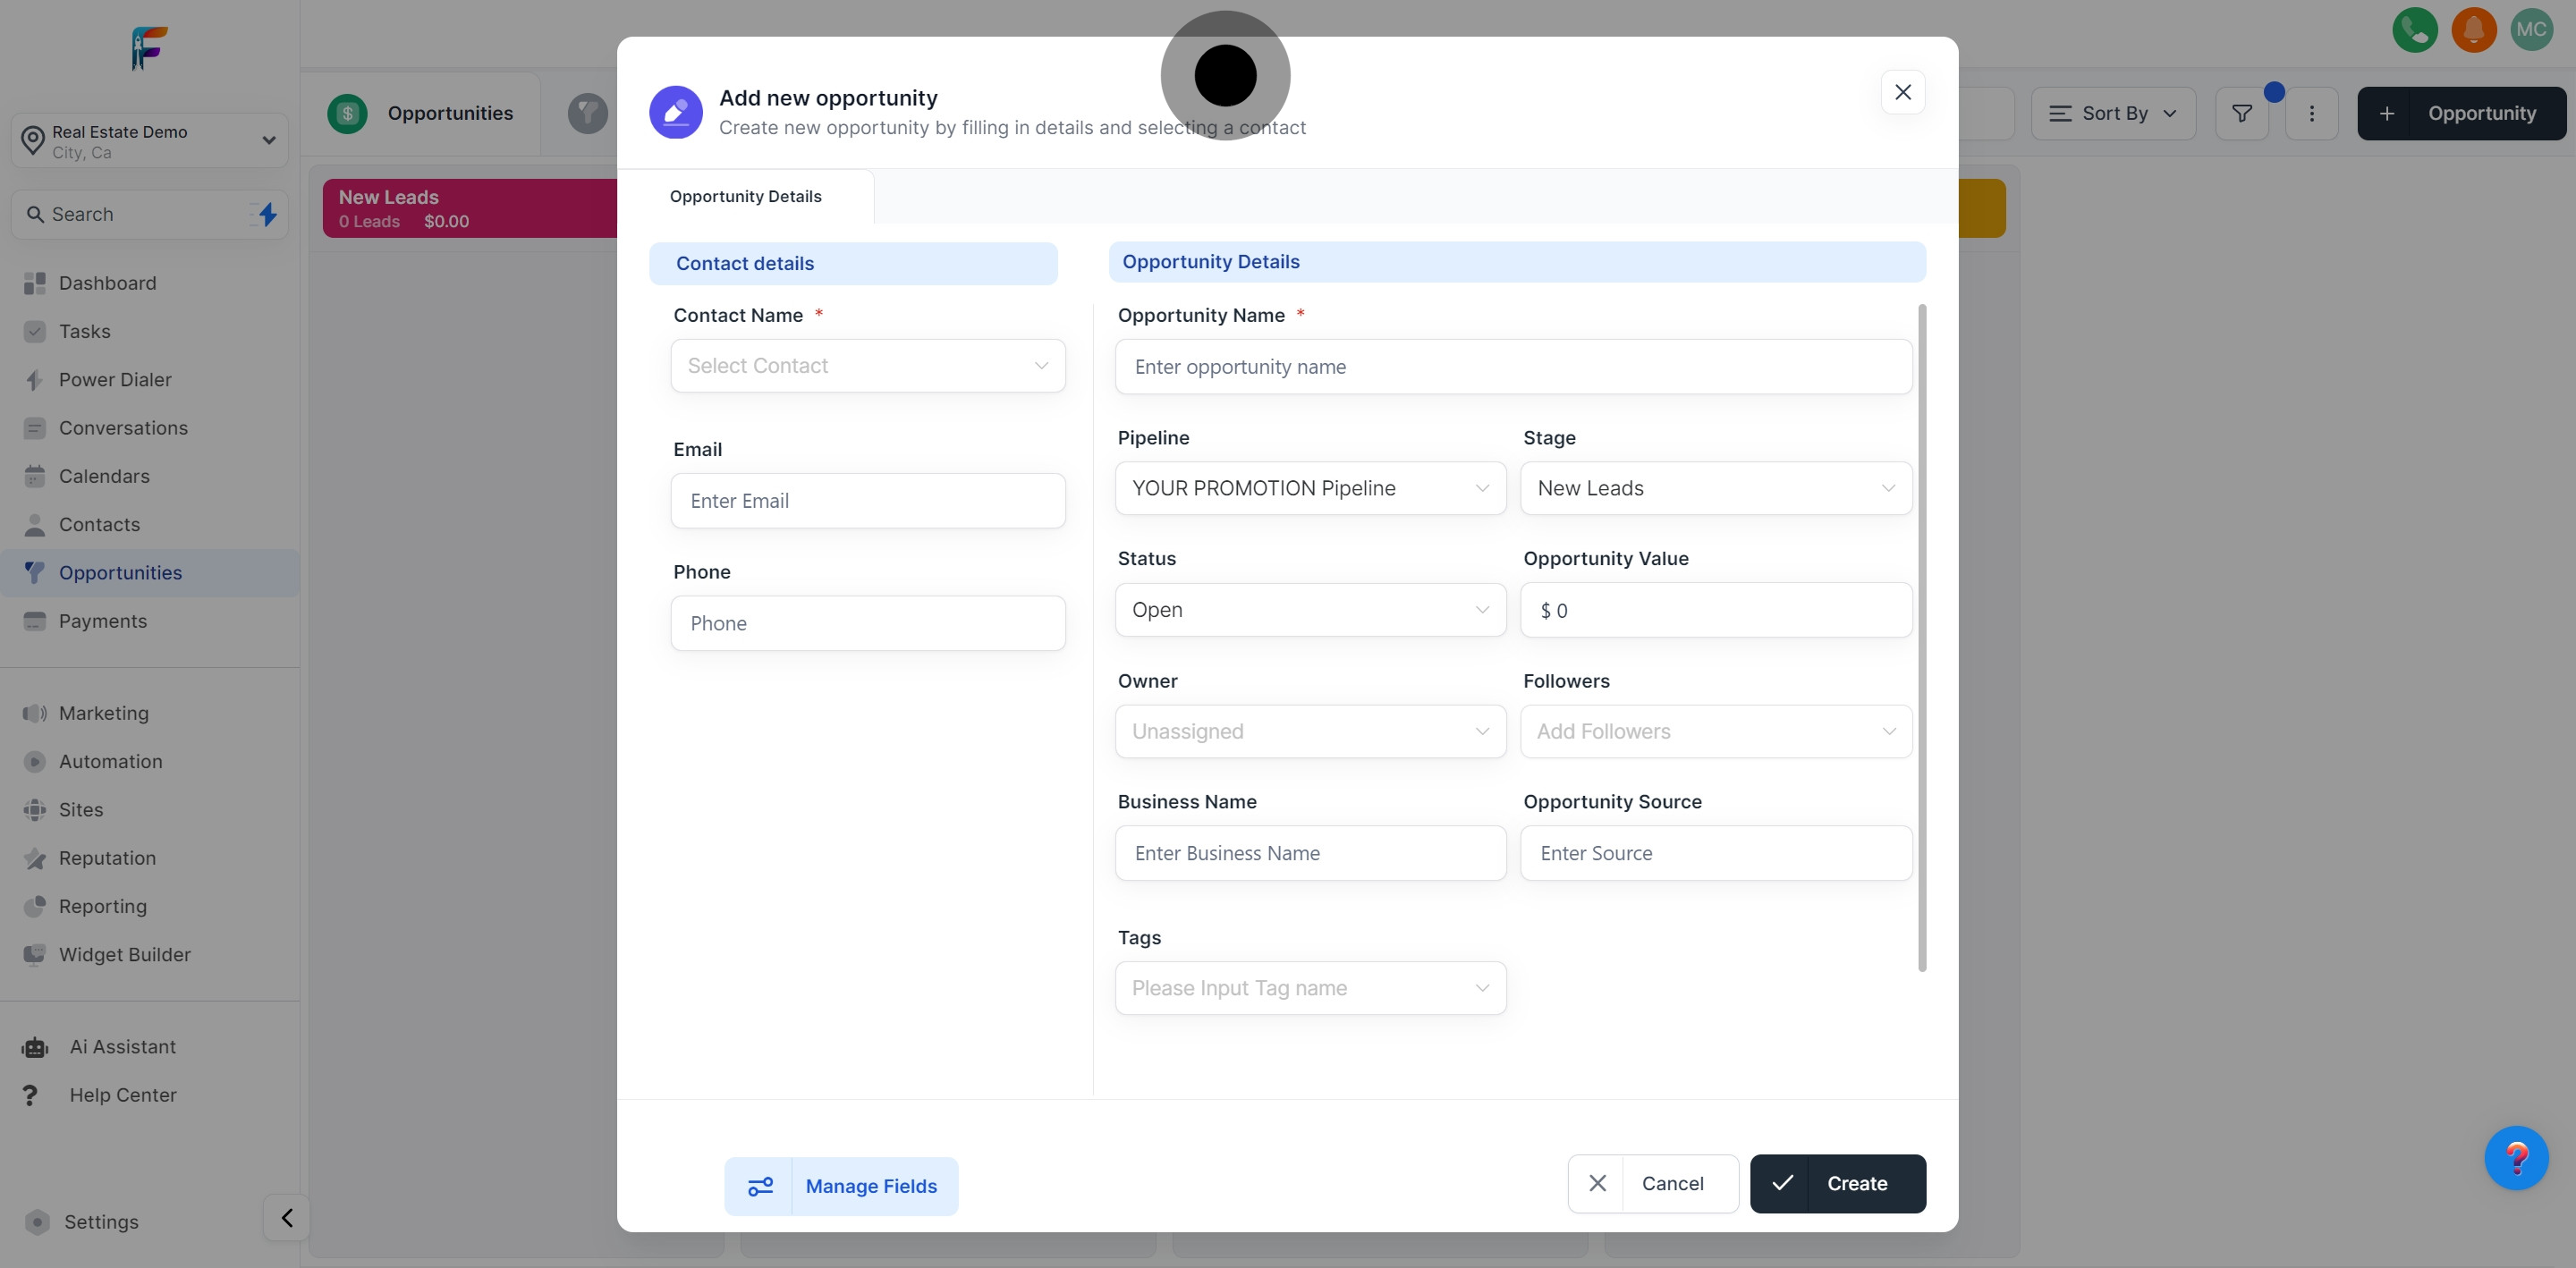
Task: Open the orange notifications bell
Action: tap(2473, 30)
